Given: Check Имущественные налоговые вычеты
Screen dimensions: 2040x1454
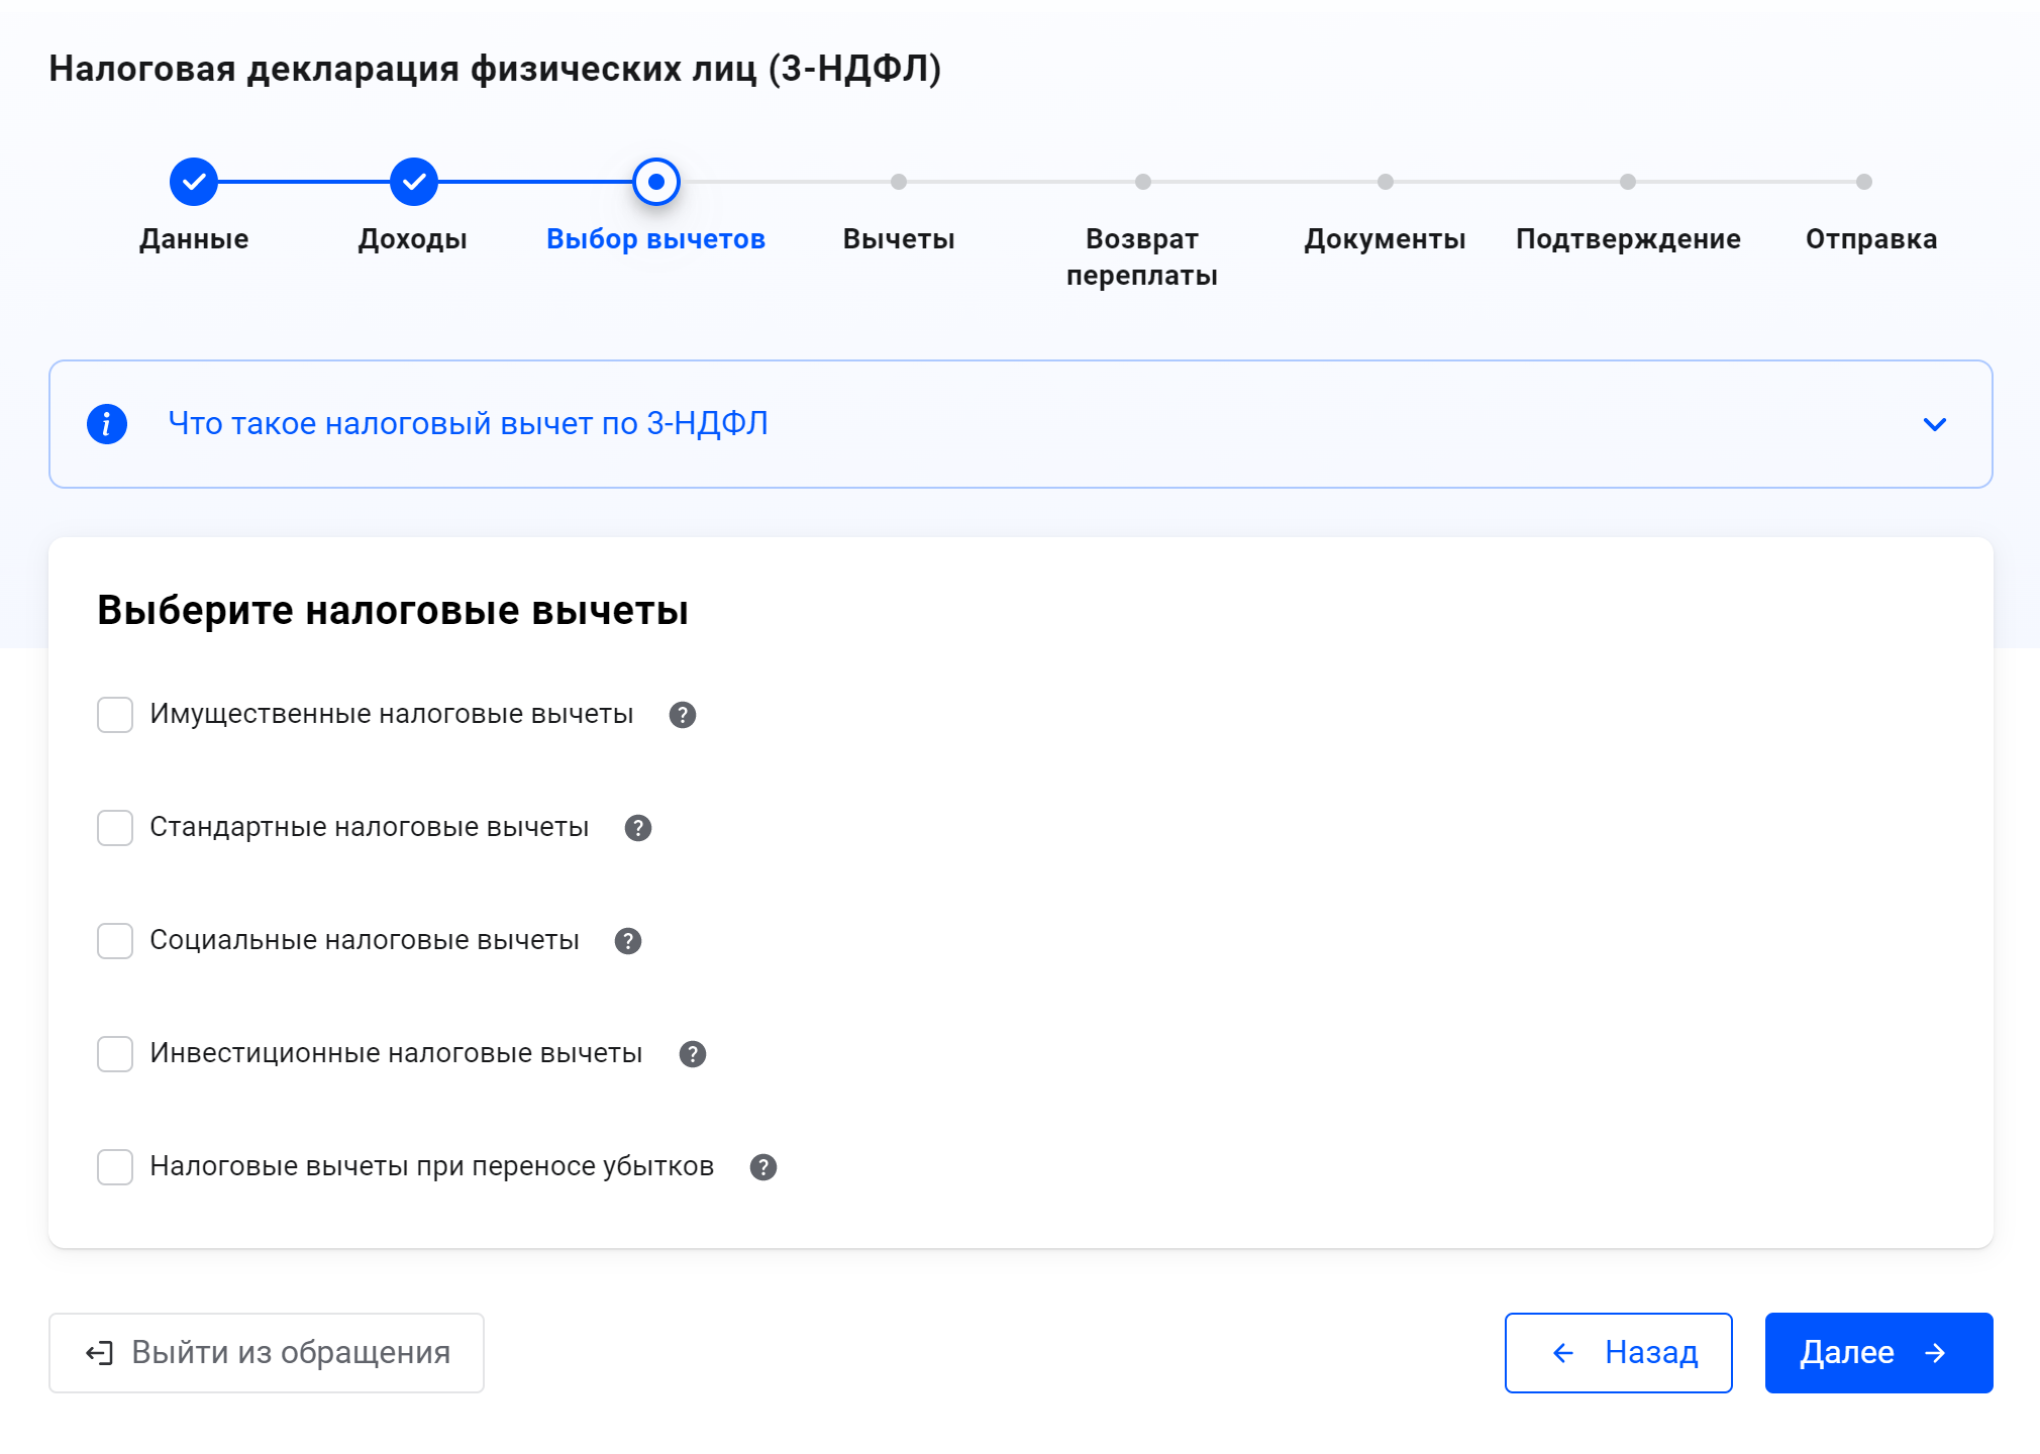Looking at the screenshot, I should [x=115, y=715].
